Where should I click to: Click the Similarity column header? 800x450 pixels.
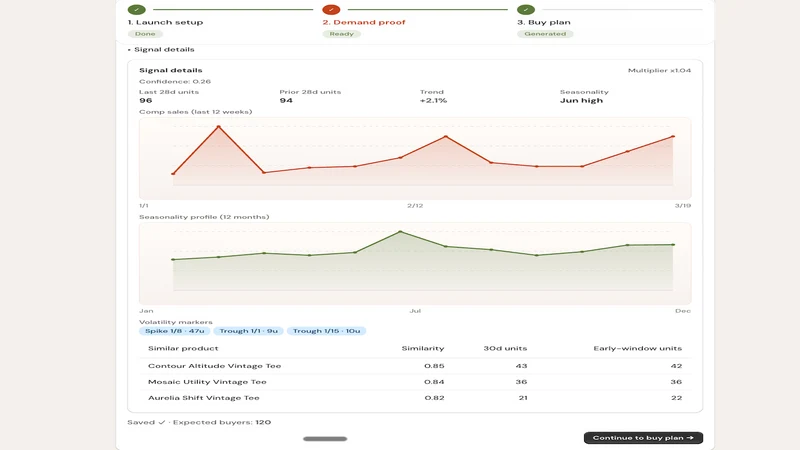pyautogui.click(x=422, y=348)
